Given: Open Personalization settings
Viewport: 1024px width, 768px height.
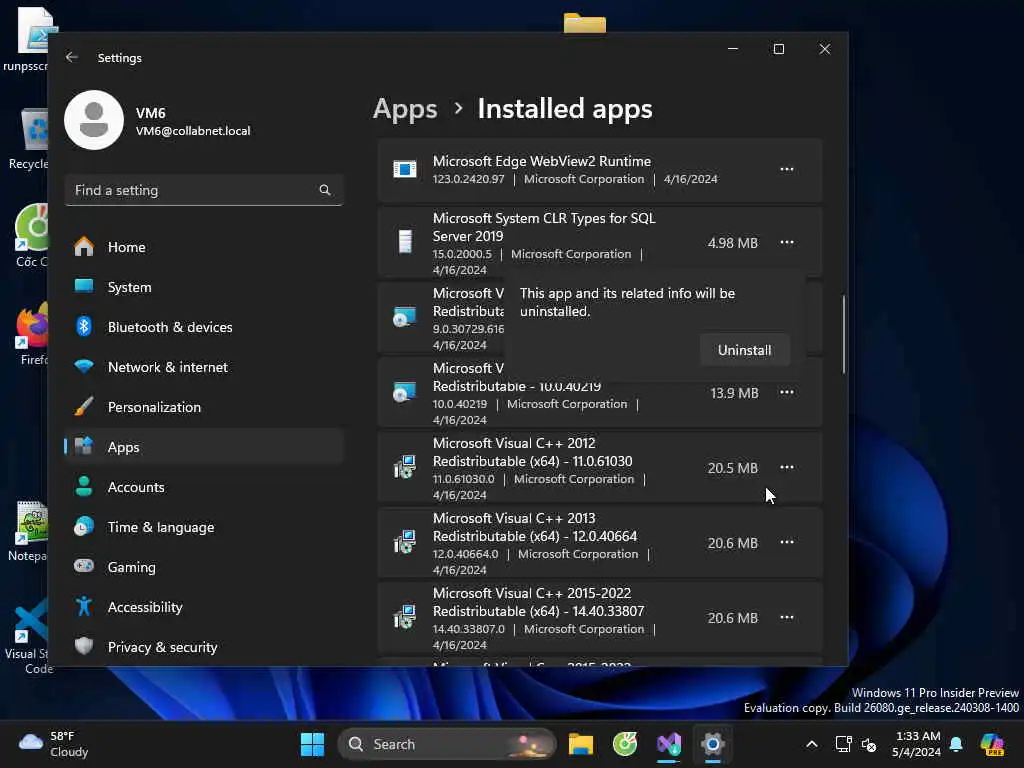Looking at the screenshot, I should tap(204, 407).
